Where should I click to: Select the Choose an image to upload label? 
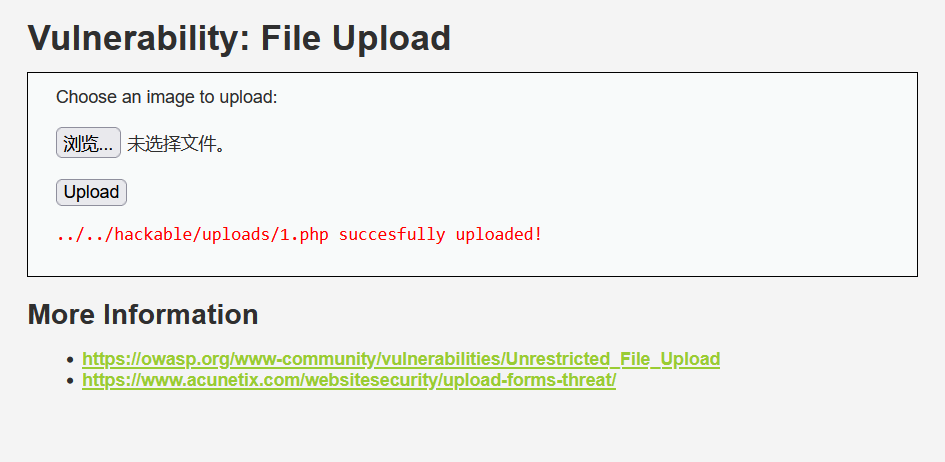tap(166, 97)
